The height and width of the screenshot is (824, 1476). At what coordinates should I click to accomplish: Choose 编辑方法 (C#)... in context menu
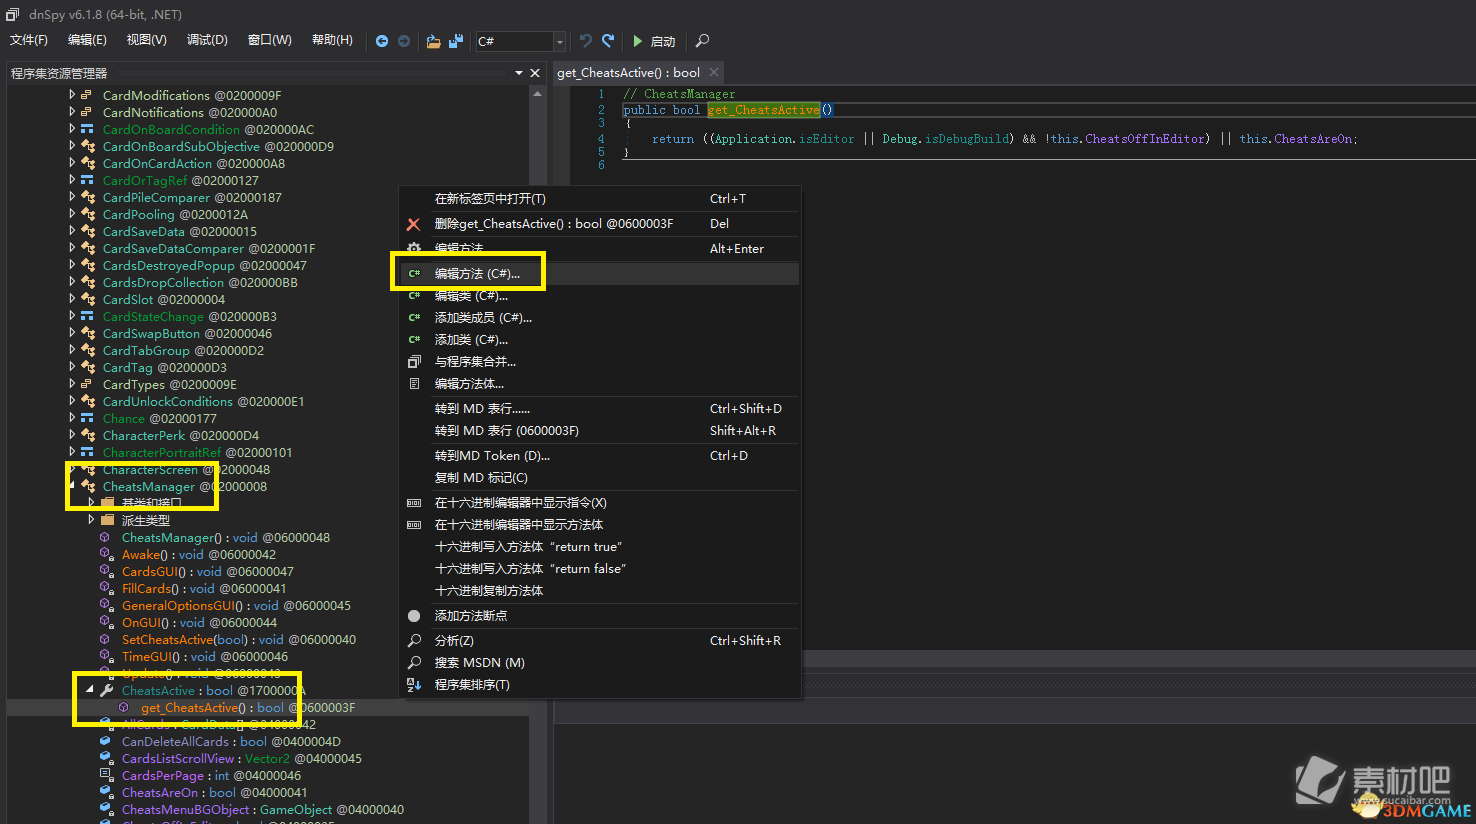coord(600,273)
